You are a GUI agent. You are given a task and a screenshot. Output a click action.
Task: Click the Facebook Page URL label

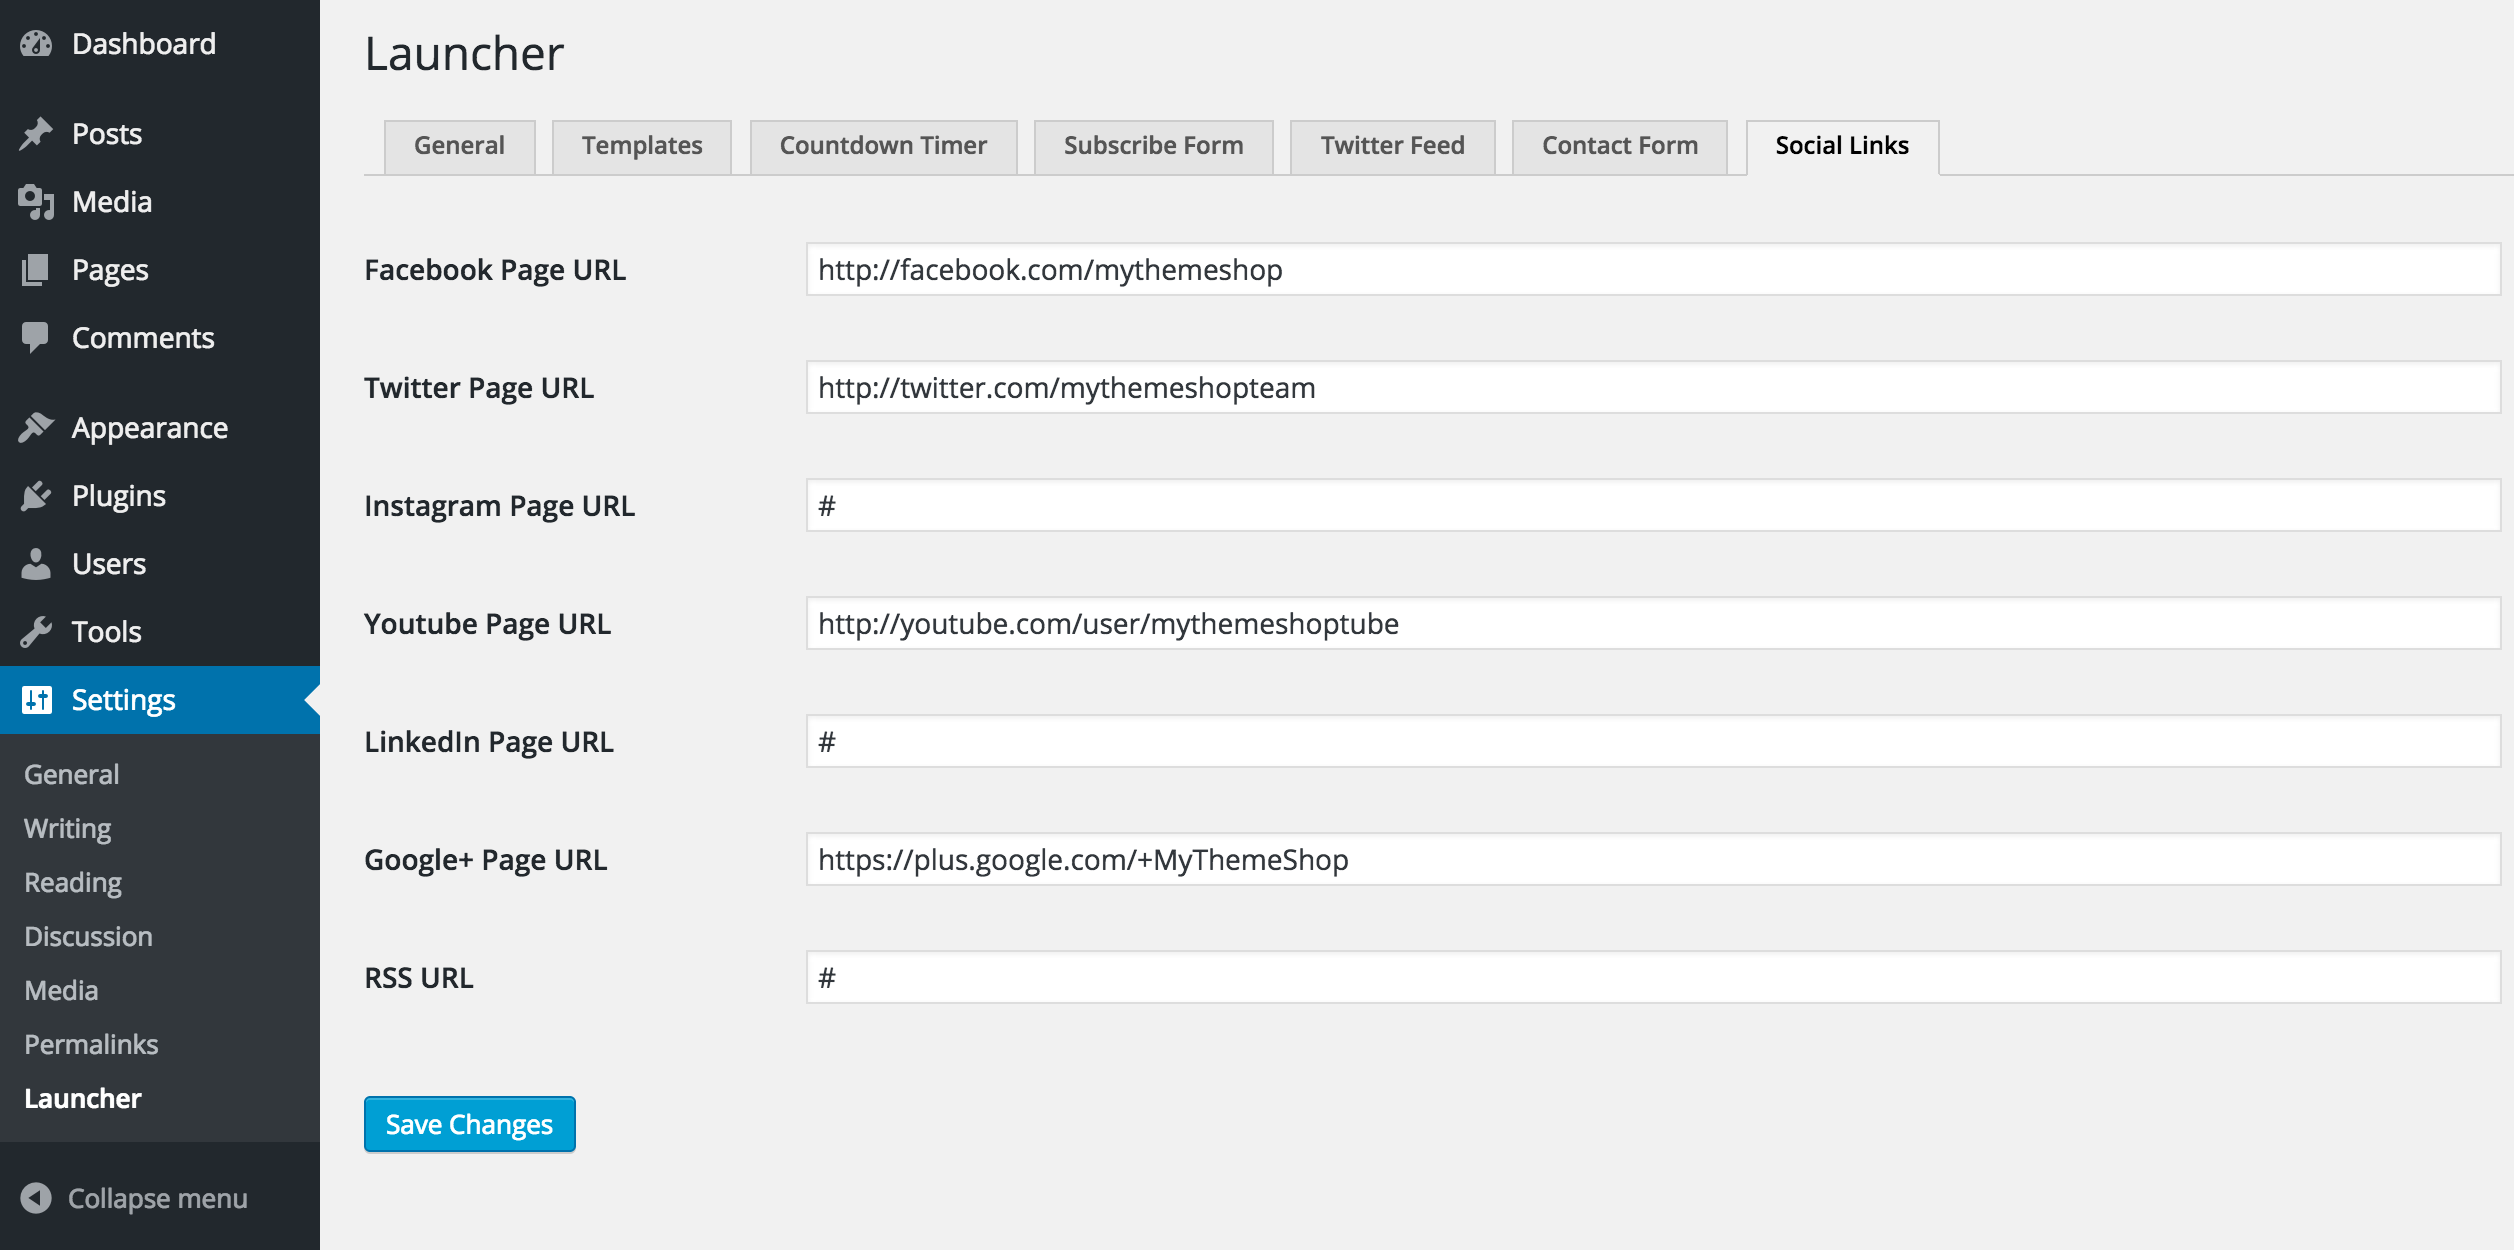click(x=495, y=270)
